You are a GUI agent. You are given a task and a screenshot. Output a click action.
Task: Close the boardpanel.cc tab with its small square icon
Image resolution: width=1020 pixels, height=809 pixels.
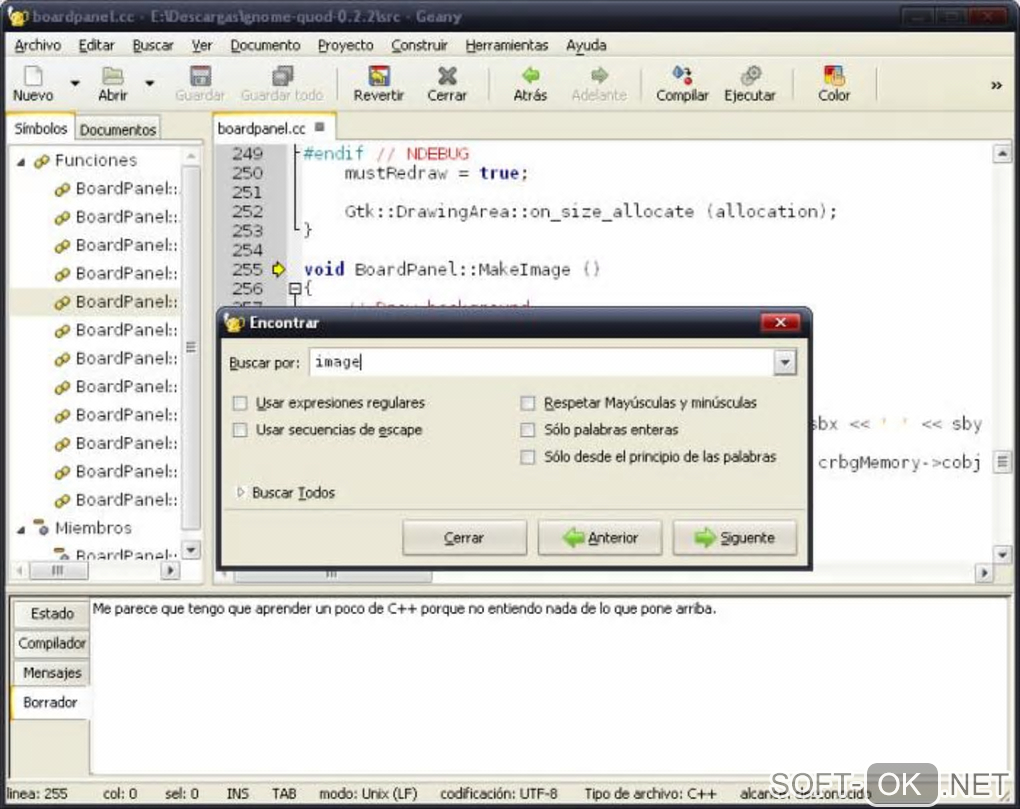point(319,127)
